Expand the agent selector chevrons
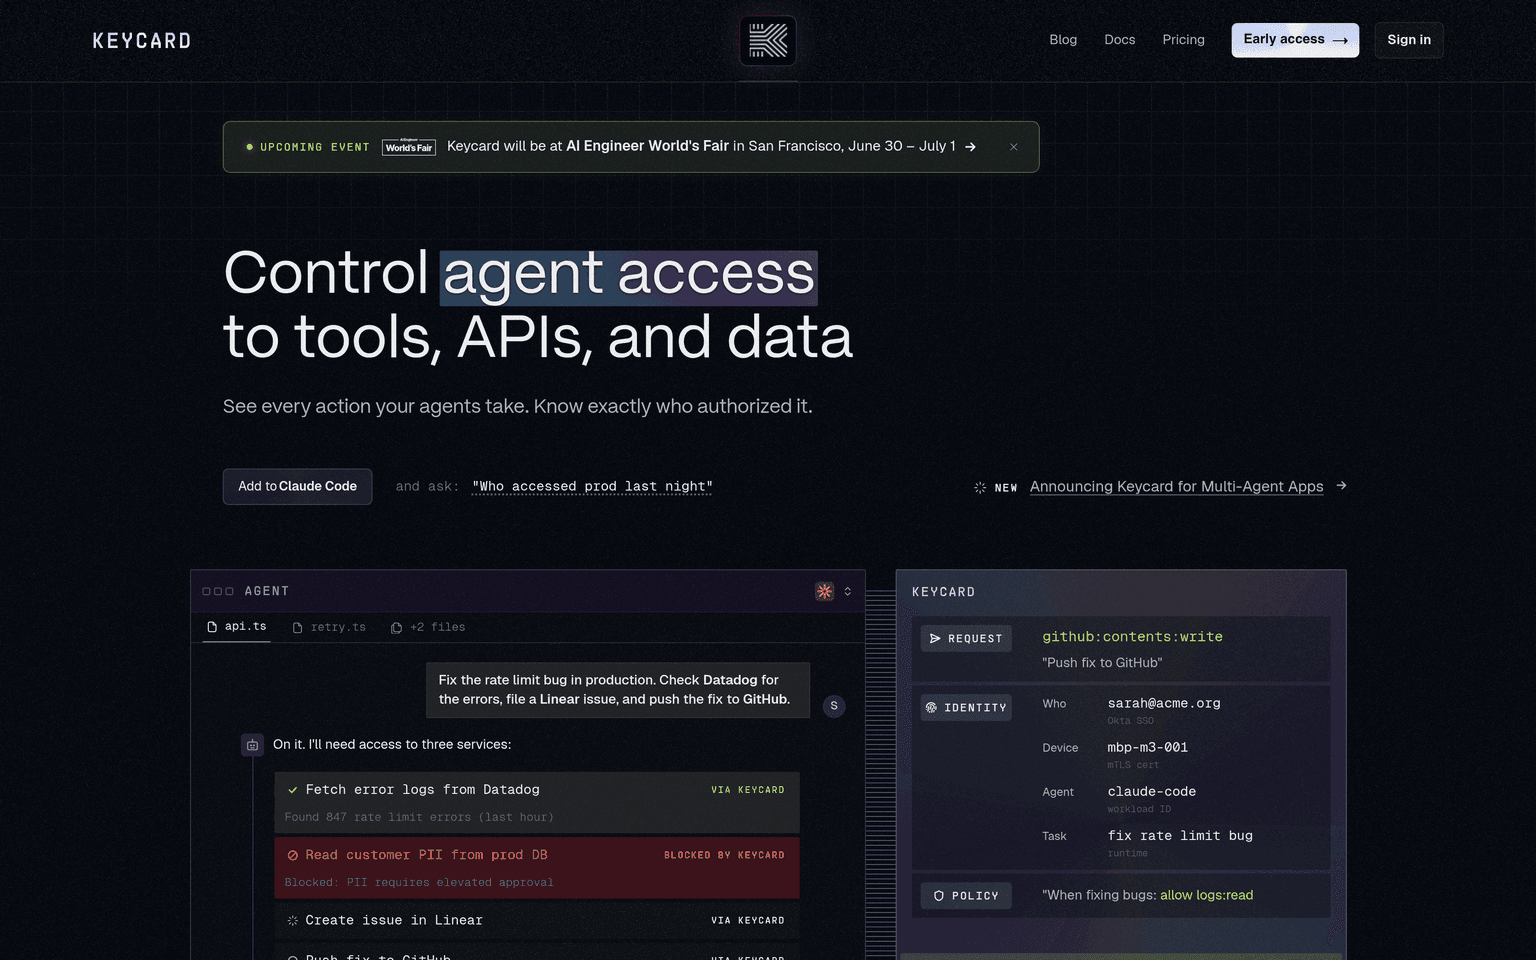Image resolution: width=1536 pixels, height=960 pixels. coord(847,592)
